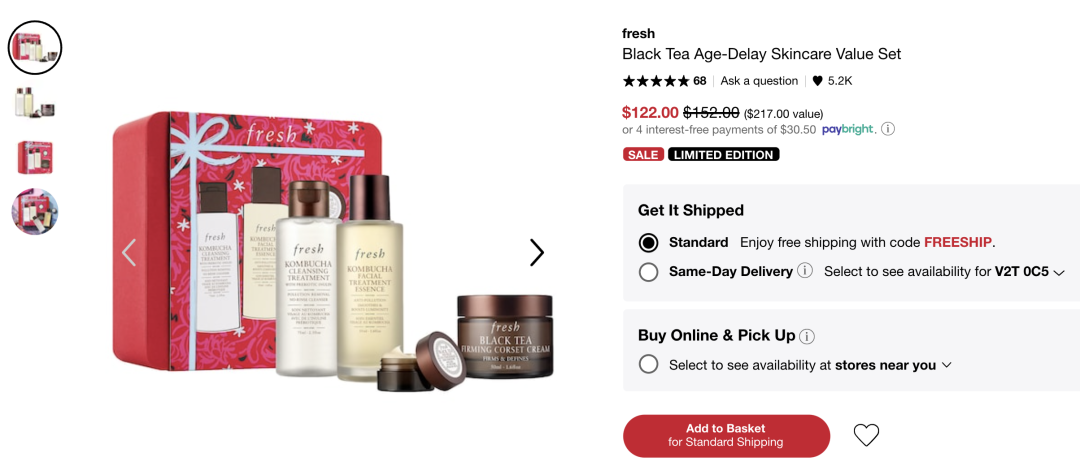Select the Standard shipping radio button
Viewport: 1080px width, 466px height.
pyautogui.click(x=648, y=242)
